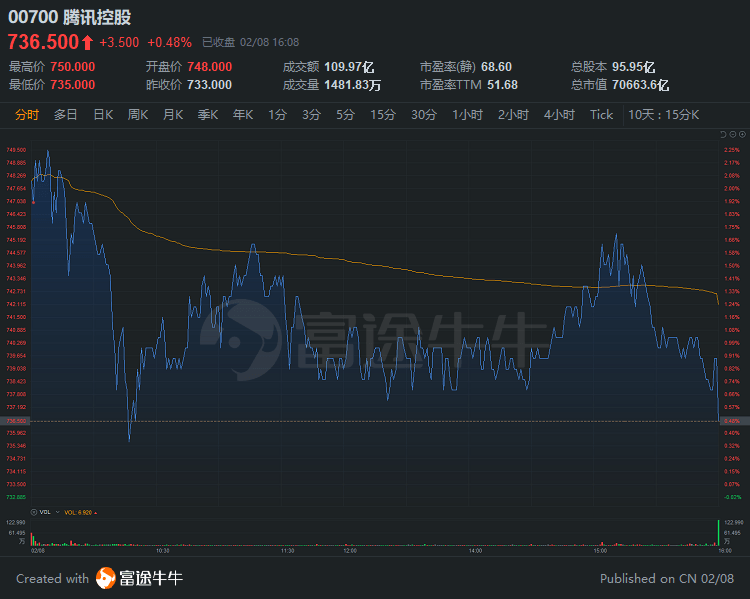
Task: Click the tall green closing volume bar
Action: pyautogui.click(x=718, y=532)
